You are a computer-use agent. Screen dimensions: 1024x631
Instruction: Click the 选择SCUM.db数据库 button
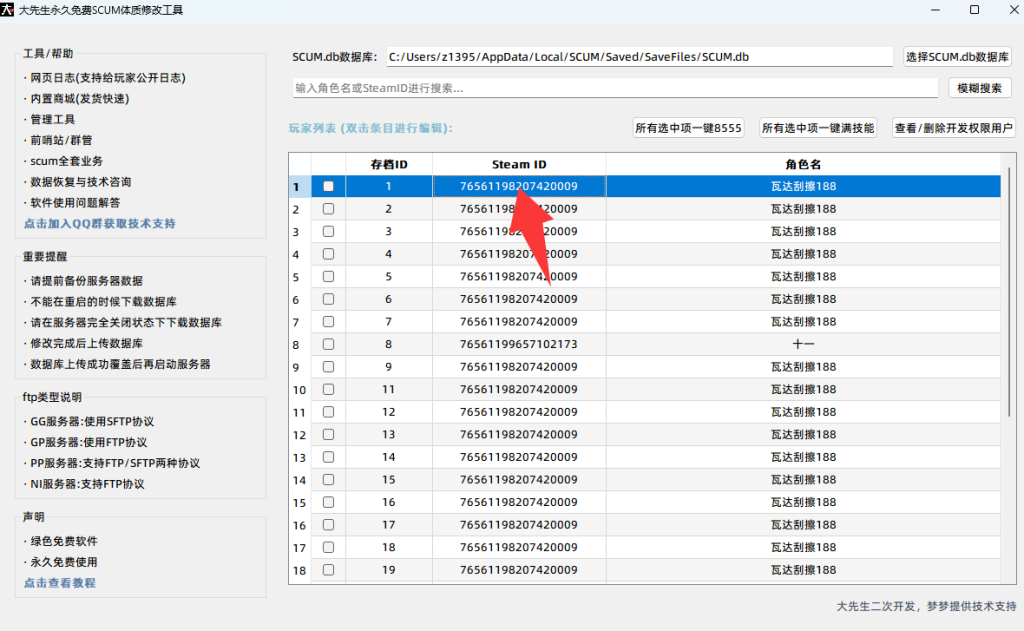point(957,57)
